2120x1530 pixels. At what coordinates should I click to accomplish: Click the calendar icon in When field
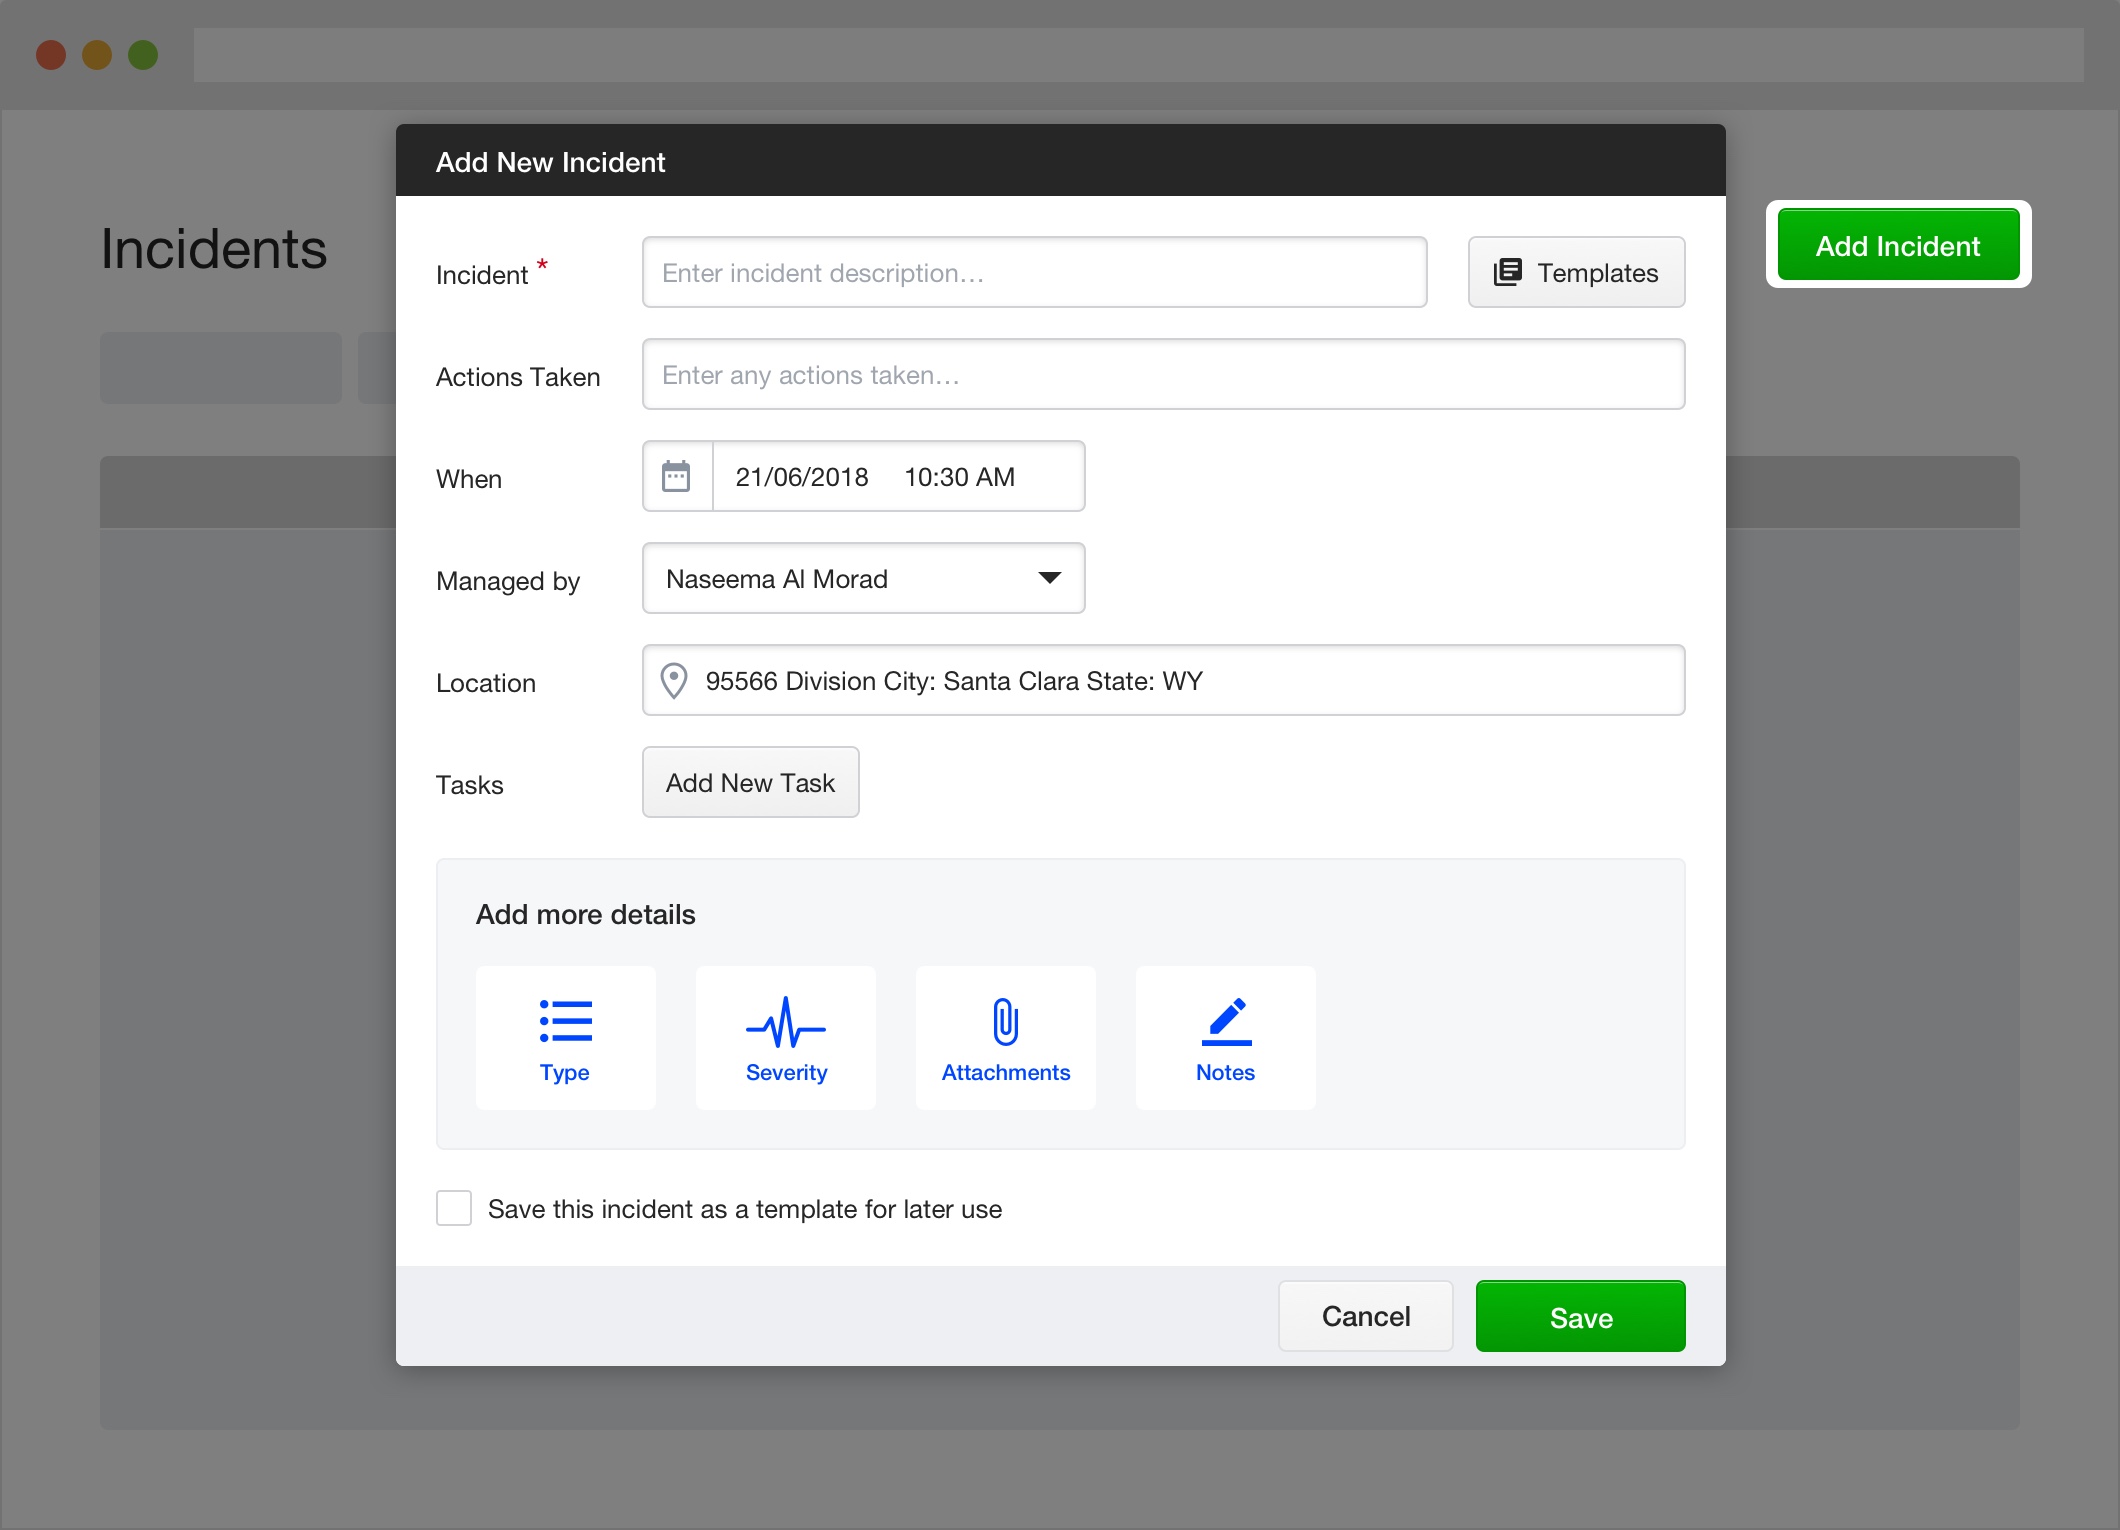(676, 476)
